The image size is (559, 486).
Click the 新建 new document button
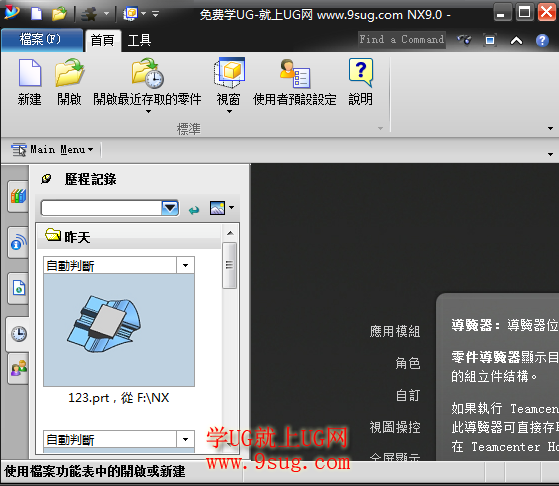click(x=30, y=82)
